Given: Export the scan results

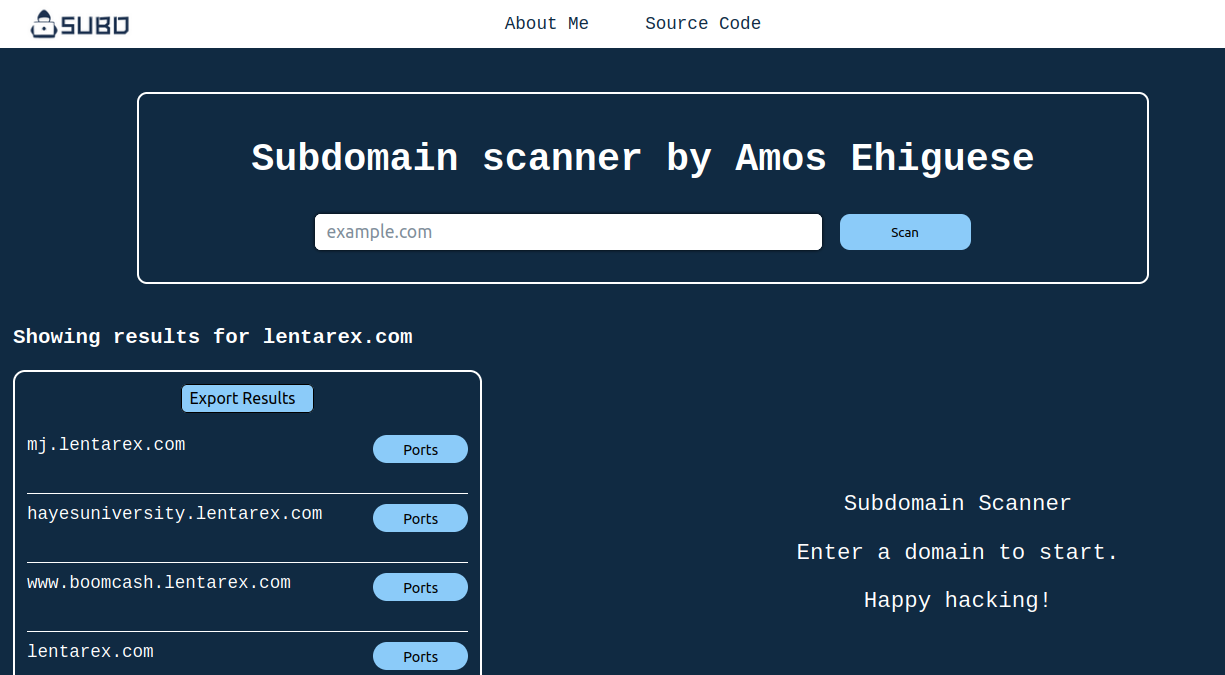Looking at the screenshot, I should coord(247,398).
